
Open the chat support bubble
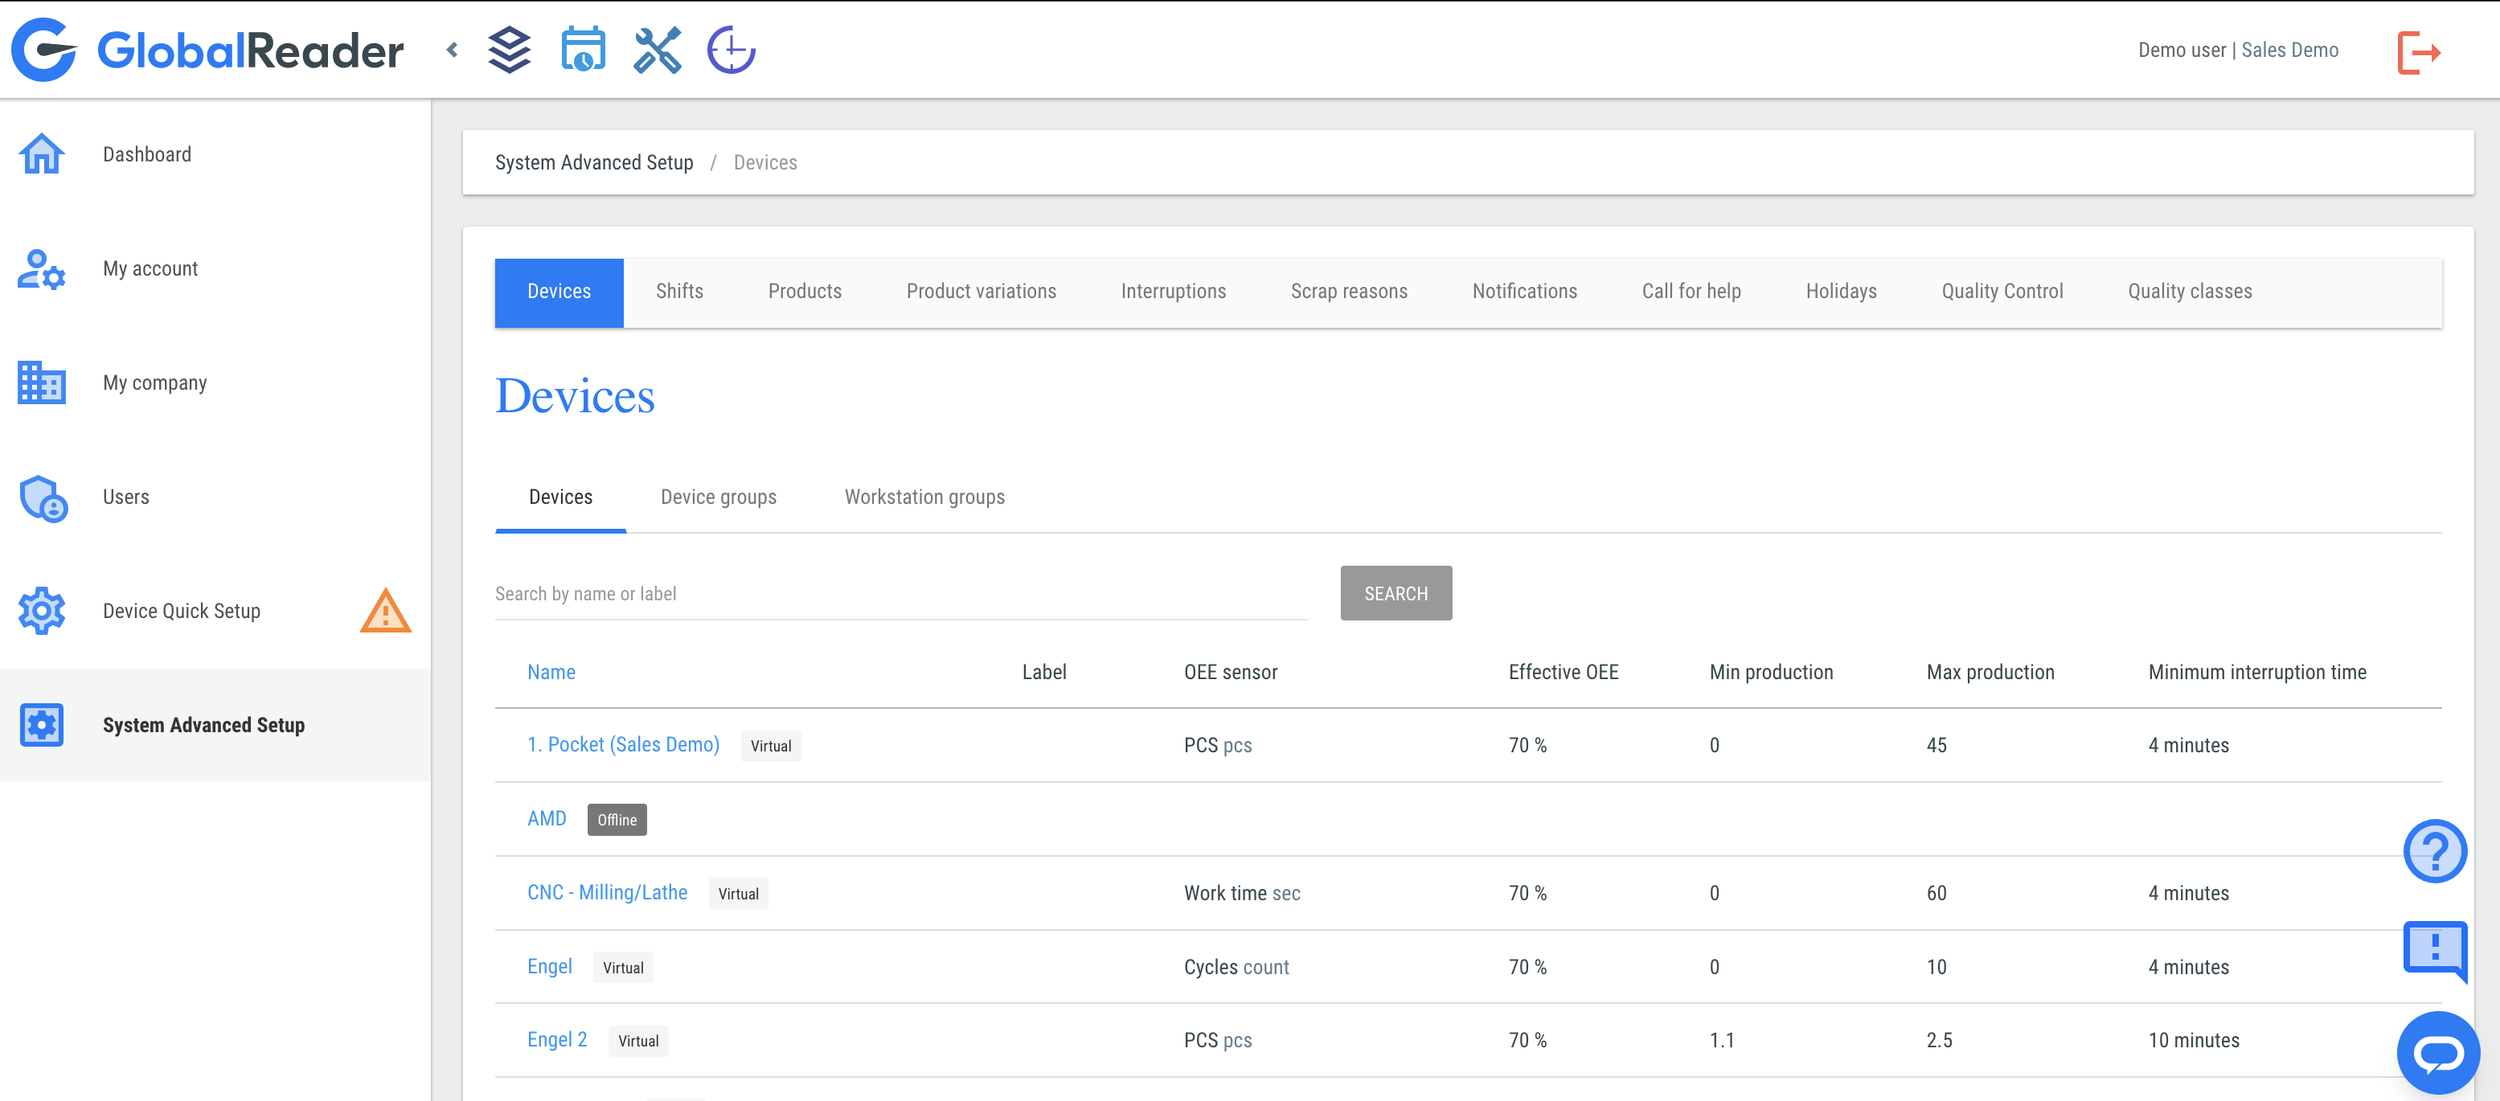click(2438, 1052)
